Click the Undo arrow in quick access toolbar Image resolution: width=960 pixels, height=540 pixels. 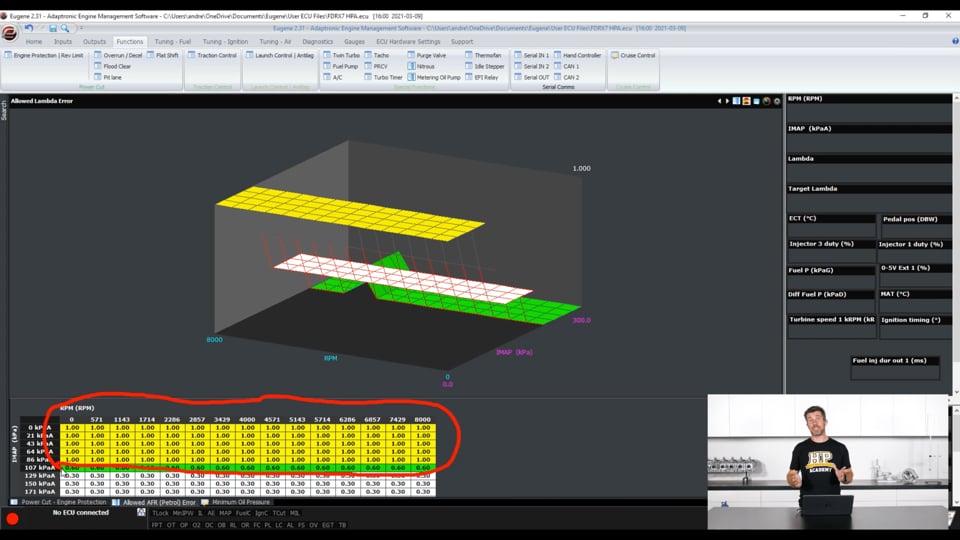(28, 28)
